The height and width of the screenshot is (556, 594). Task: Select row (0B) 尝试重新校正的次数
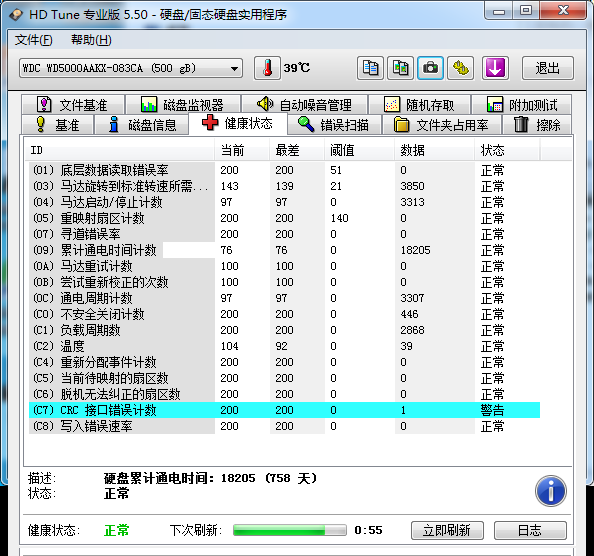click(284, 282)
